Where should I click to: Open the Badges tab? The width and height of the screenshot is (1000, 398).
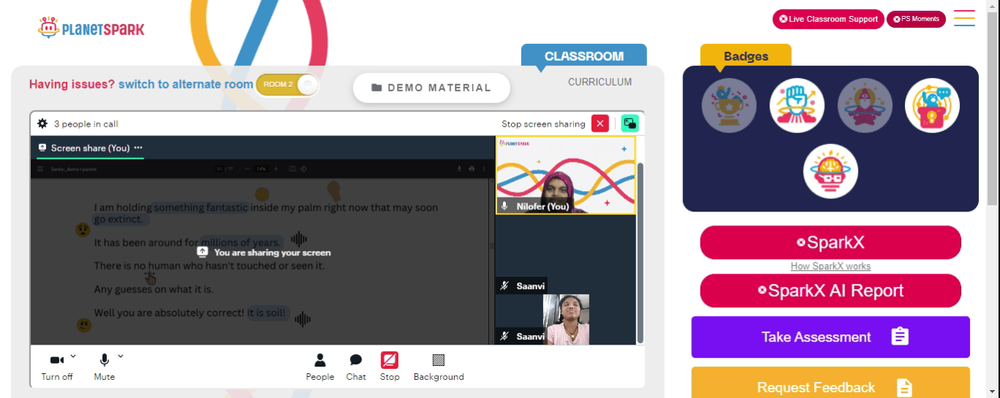746,56
